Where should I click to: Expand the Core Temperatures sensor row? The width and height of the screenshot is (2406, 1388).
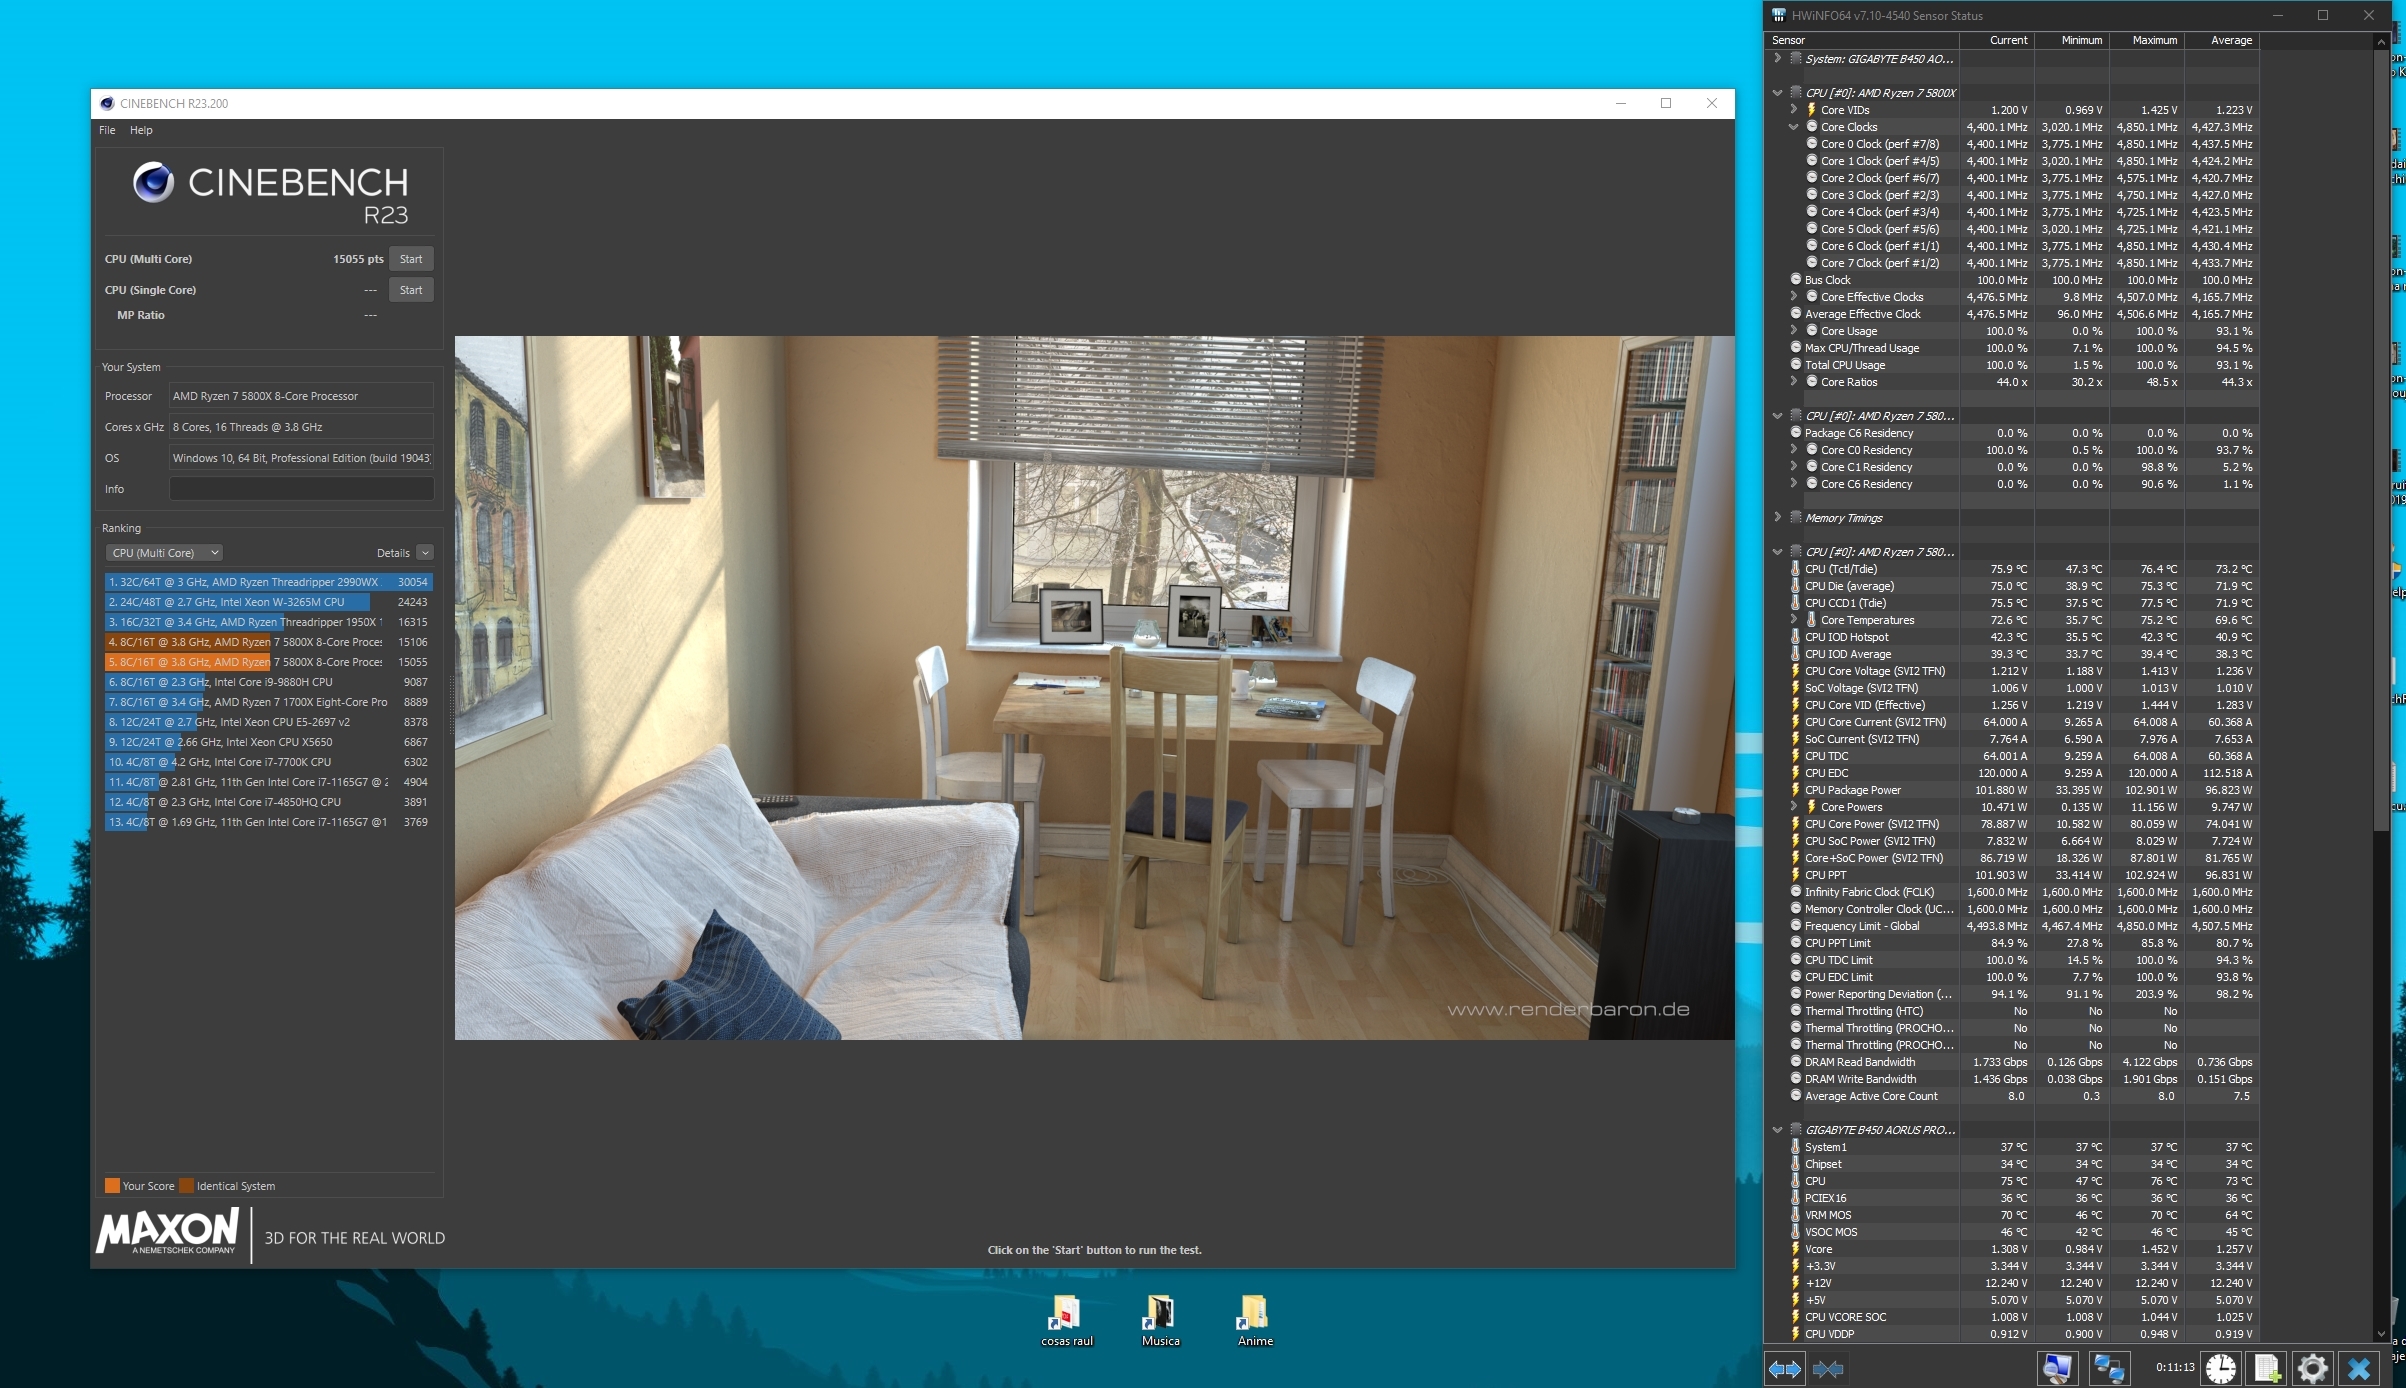click(1794, 620)
